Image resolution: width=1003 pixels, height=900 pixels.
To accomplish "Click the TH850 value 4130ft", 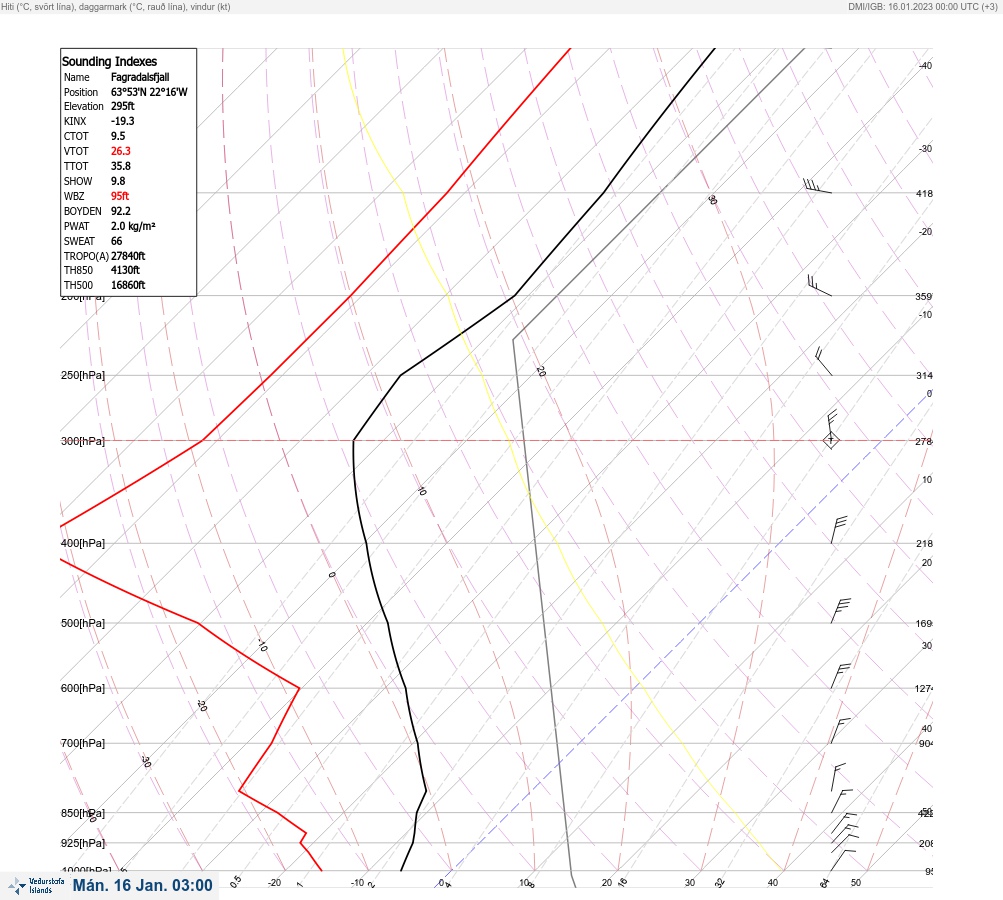I will (x=125, y=270).
